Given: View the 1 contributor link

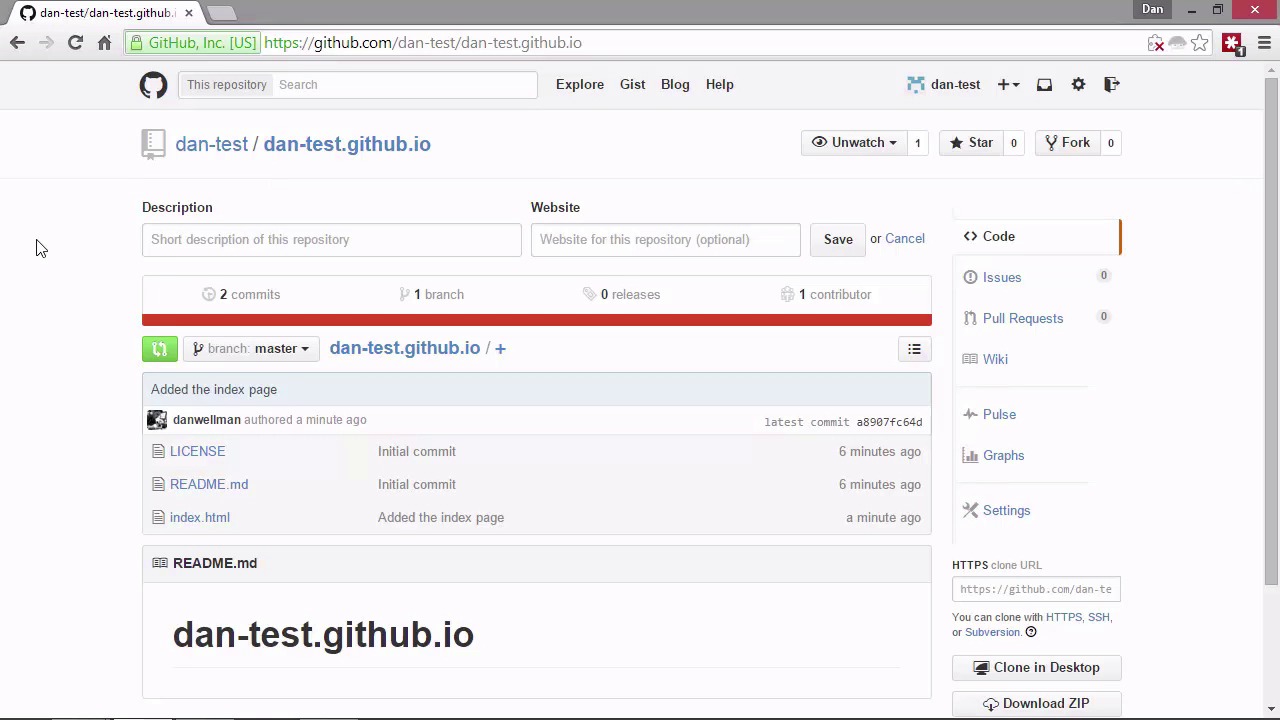Looking at the screenshot, I should click(826, 295).
